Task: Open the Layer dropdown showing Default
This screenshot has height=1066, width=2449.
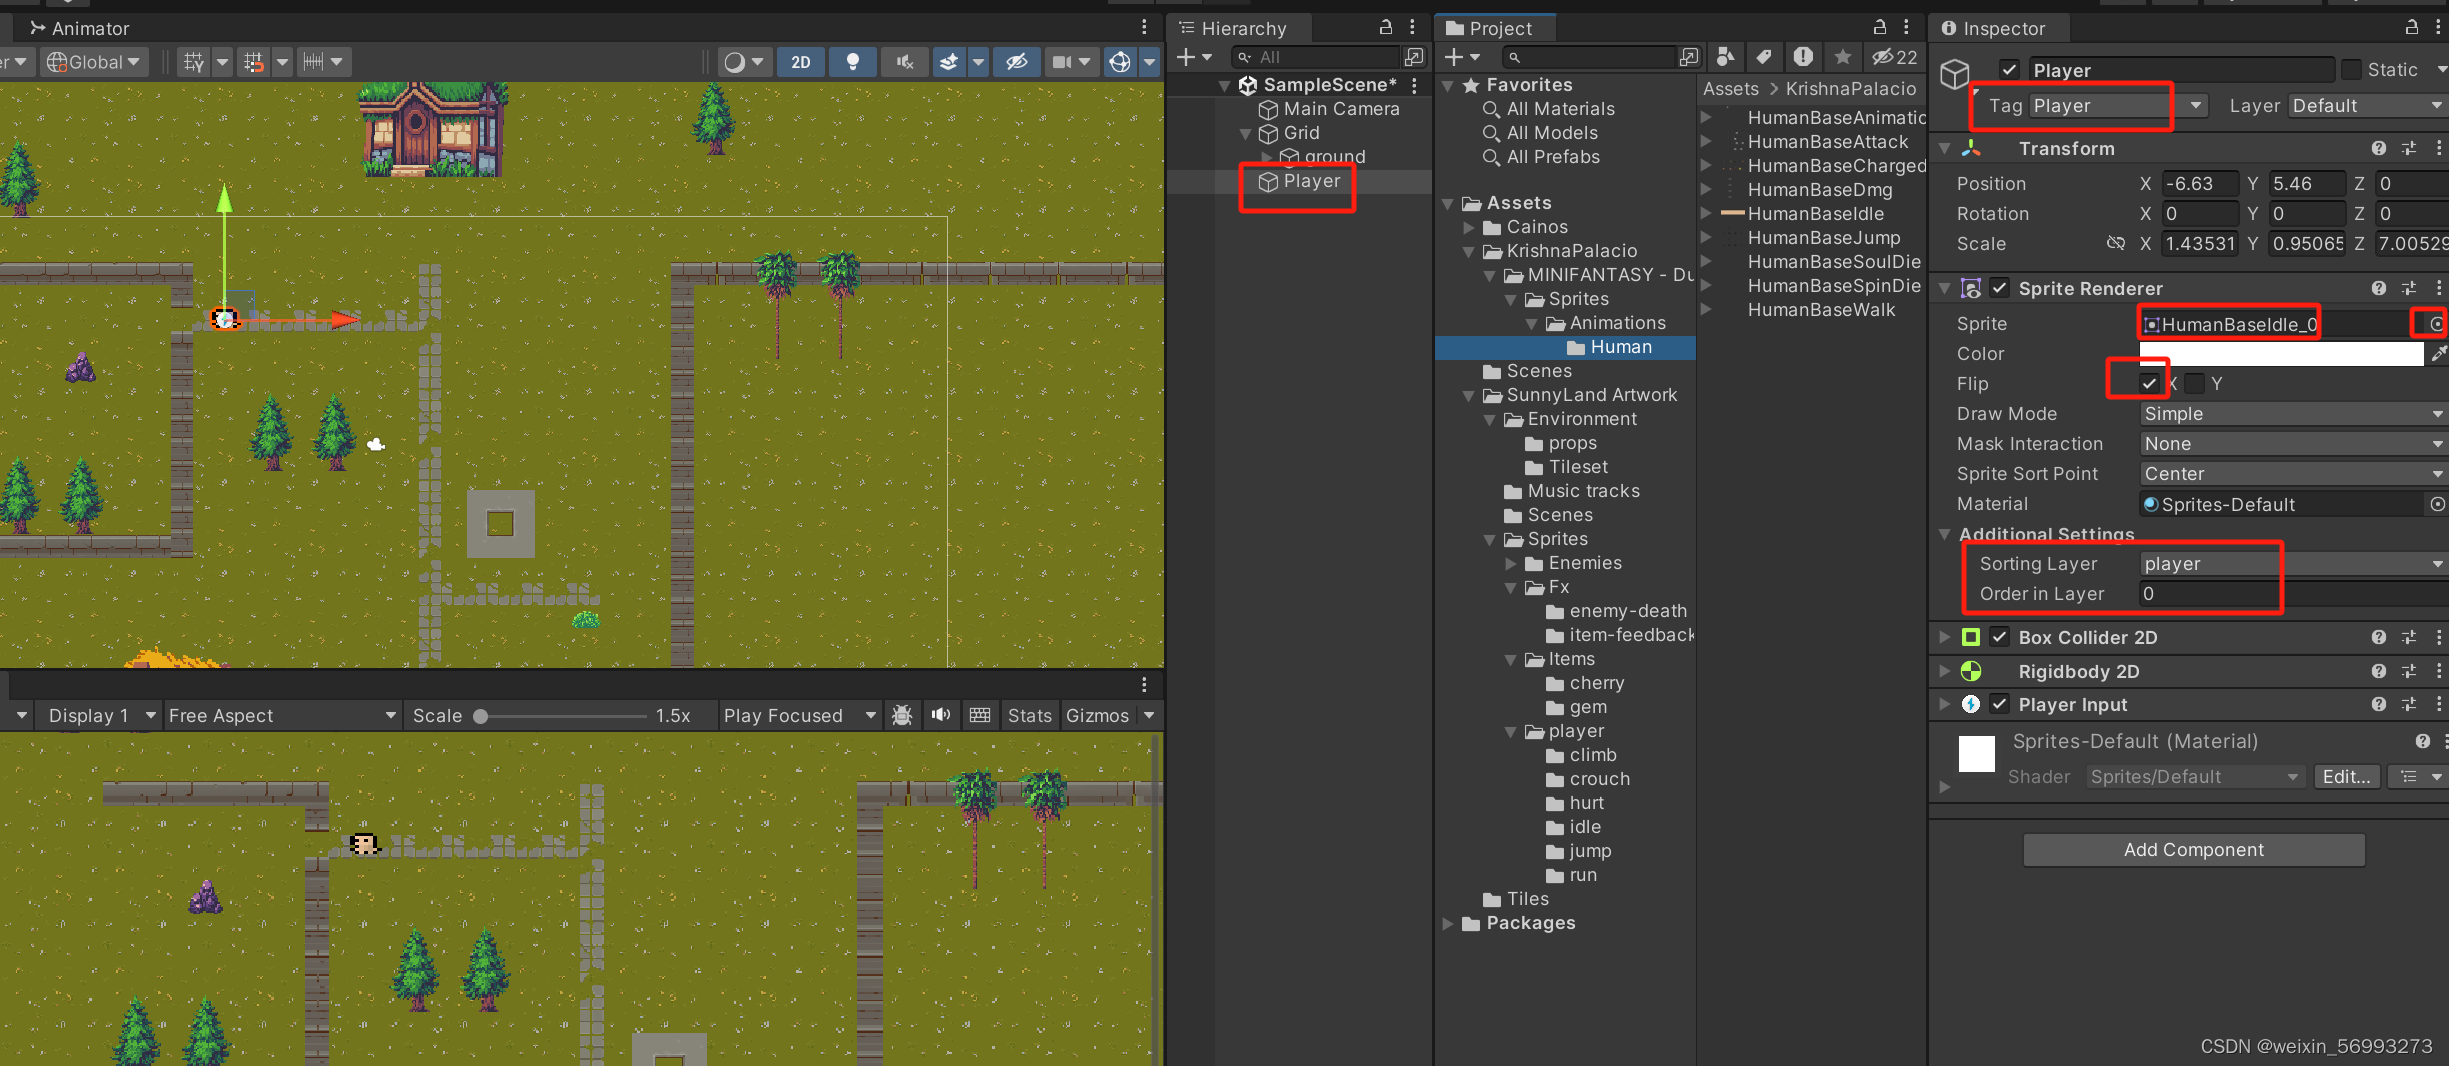Action: 2366,106
